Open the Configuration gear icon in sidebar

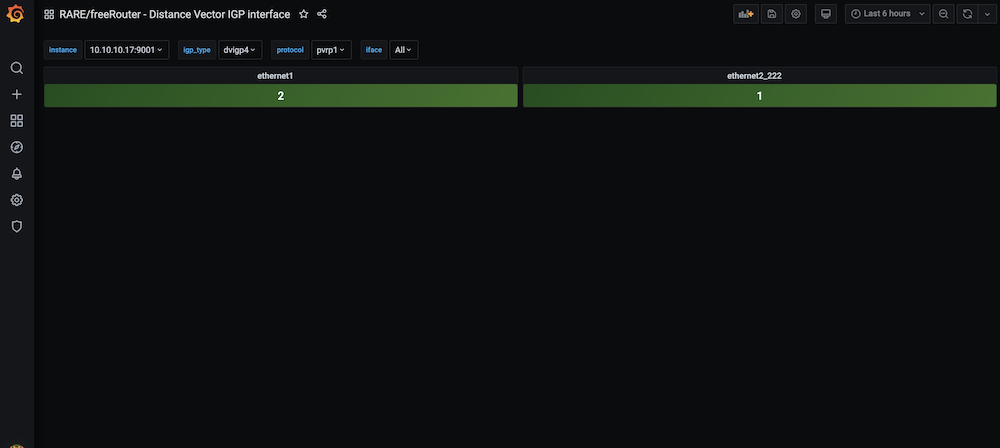(x=17, y=200)
